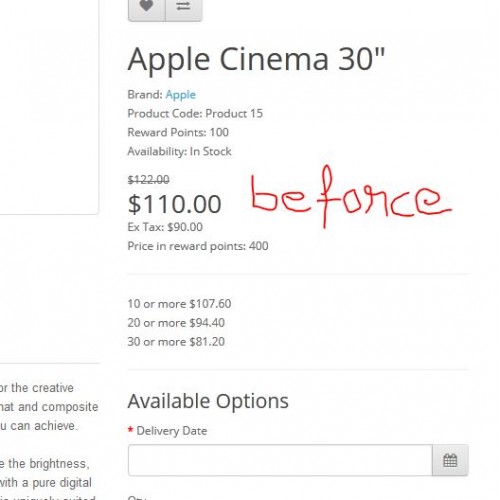Select the 10 or more $107.60 discount line

pyautogui.click(x=179, y=304)
